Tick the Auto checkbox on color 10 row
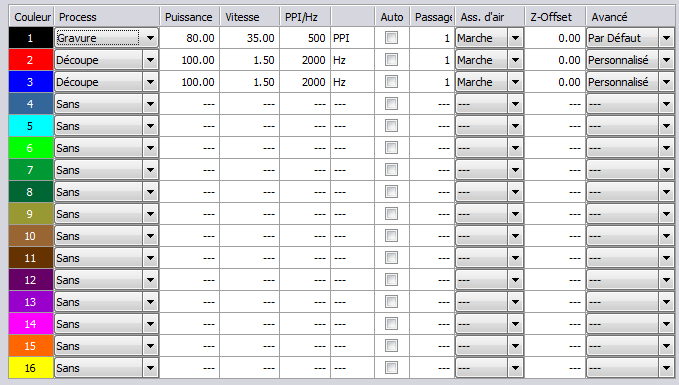This screenshot has height=385, width=679. click(x=391, y=236)
